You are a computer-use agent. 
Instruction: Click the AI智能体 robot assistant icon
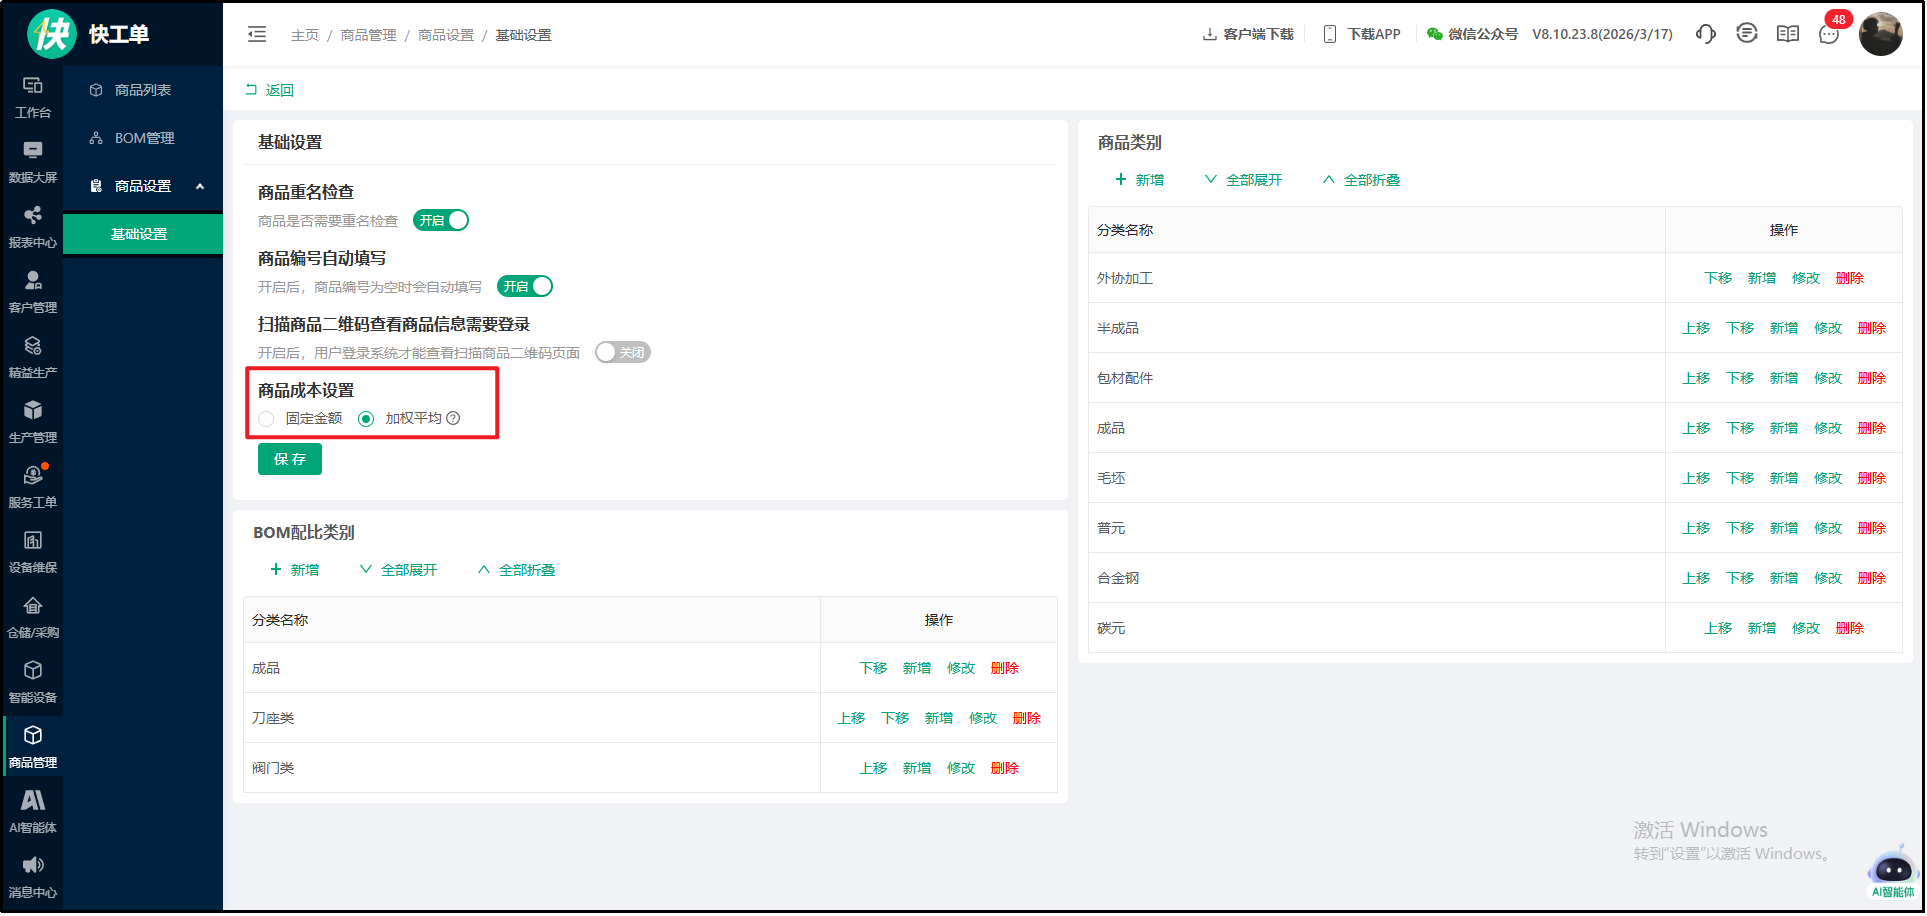coord(1892,870)
